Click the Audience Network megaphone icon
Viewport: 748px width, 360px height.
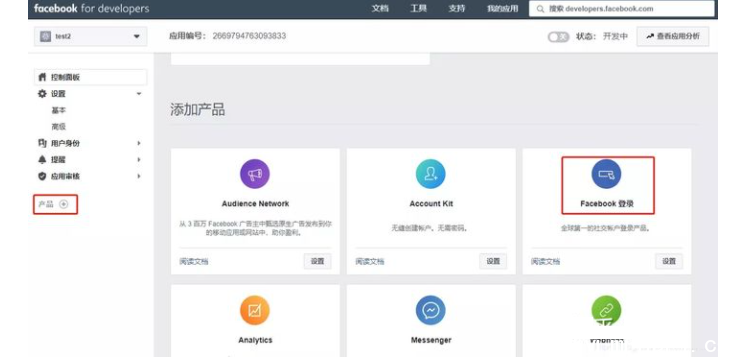pyautogui.click(x=255, y=174)
